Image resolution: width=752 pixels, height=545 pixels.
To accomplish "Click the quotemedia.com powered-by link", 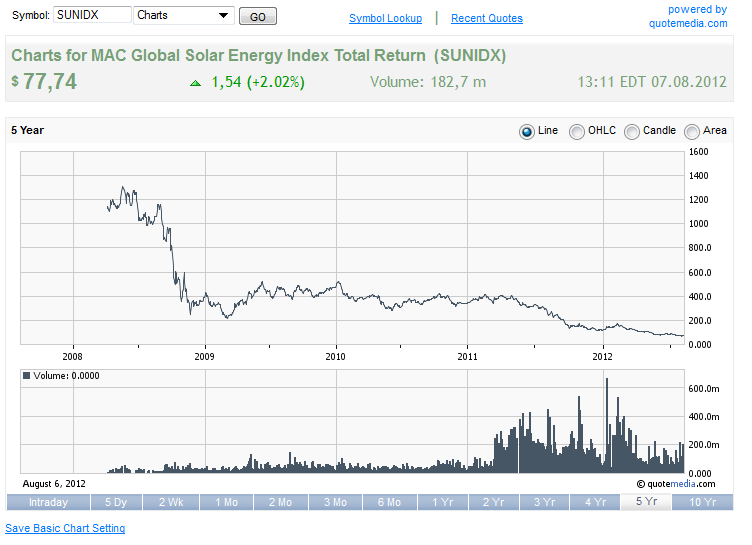I will coord(697,23).
